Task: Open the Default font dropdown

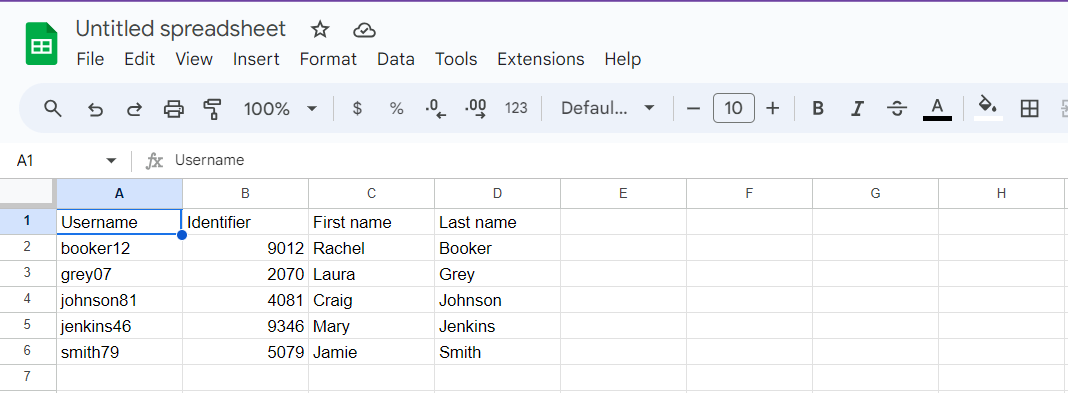Action: tap(608, 108)
